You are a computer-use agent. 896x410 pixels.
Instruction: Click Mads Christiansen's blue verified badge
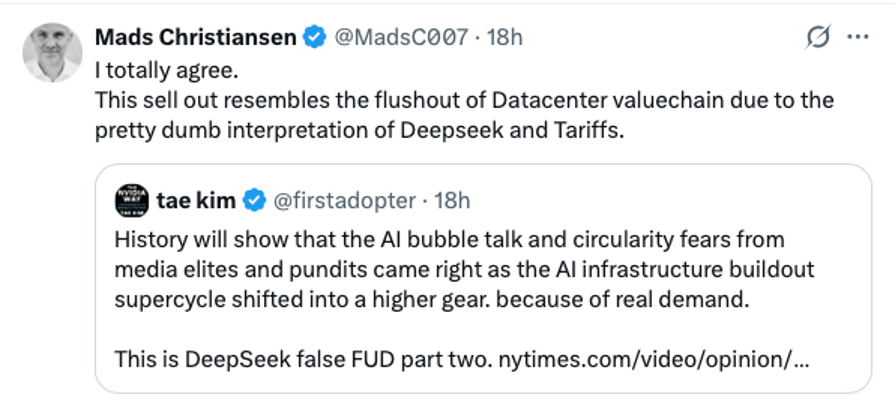coord(314,38)
